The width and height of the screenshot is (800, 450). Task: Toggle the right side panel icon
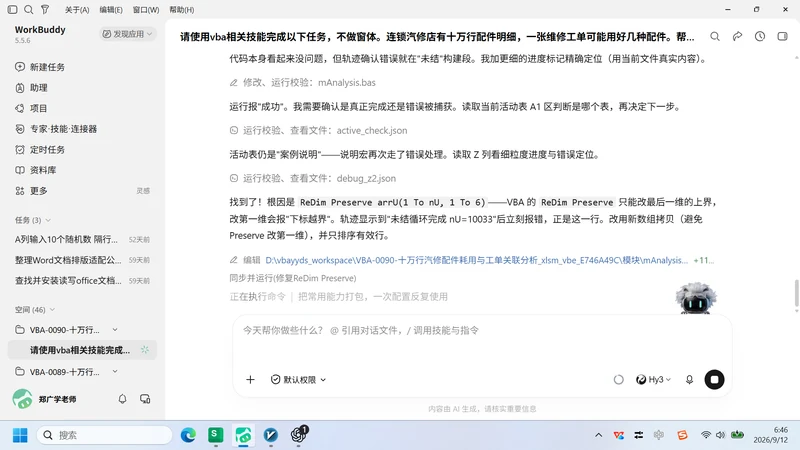782,36
